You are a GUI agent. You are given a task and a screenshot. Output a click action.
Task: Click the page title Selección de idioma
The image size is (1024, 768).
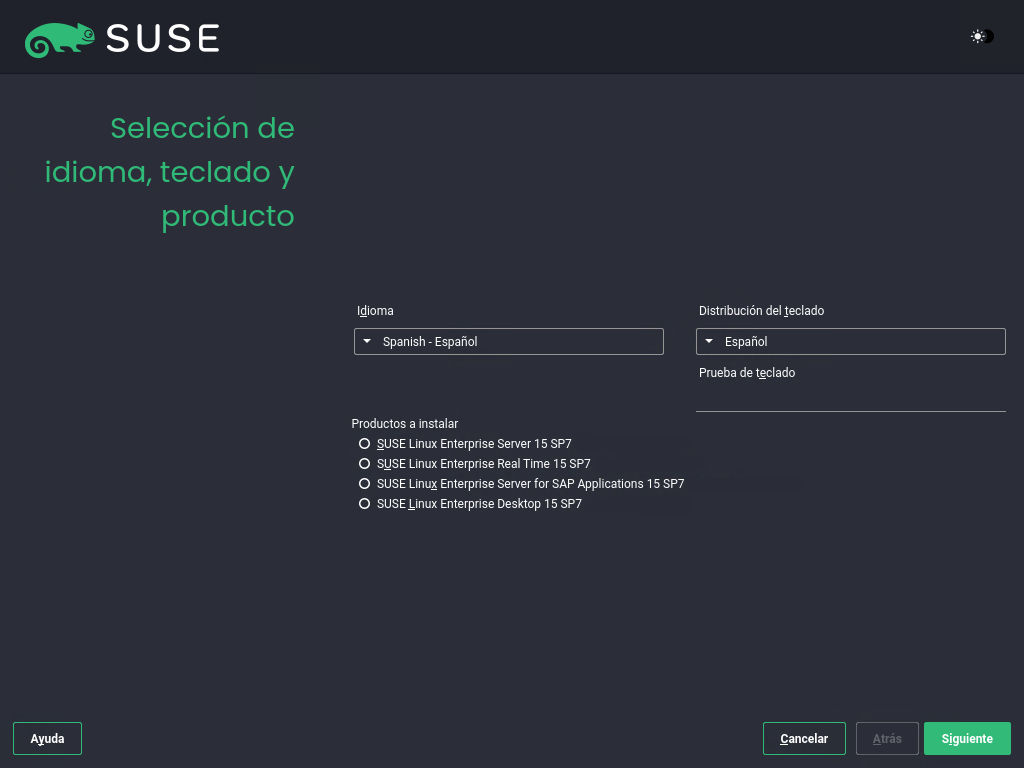tap(170, 172)
